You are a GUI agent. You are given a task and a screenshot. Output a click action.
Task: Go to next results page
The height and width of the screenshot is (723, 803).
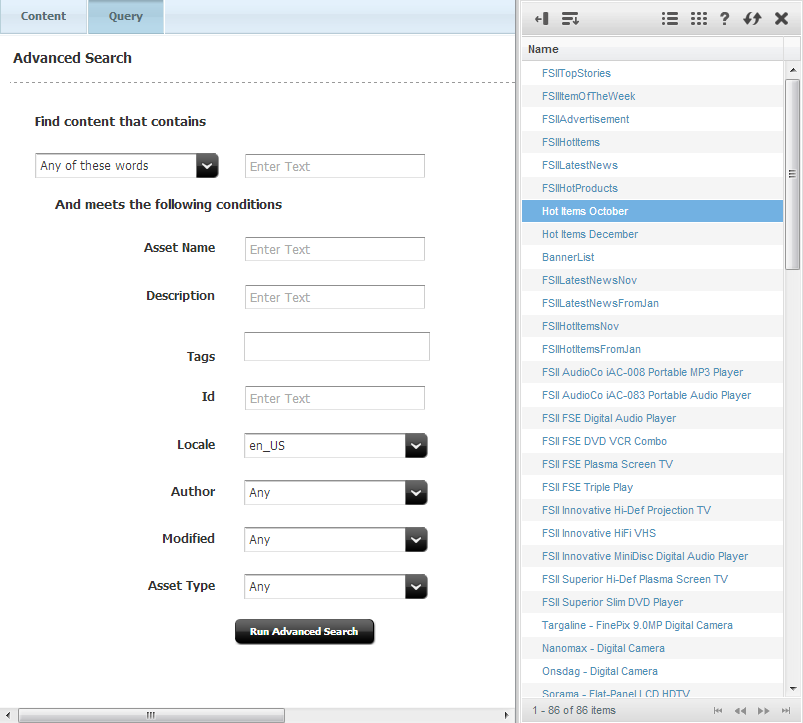tap(764, 711)
